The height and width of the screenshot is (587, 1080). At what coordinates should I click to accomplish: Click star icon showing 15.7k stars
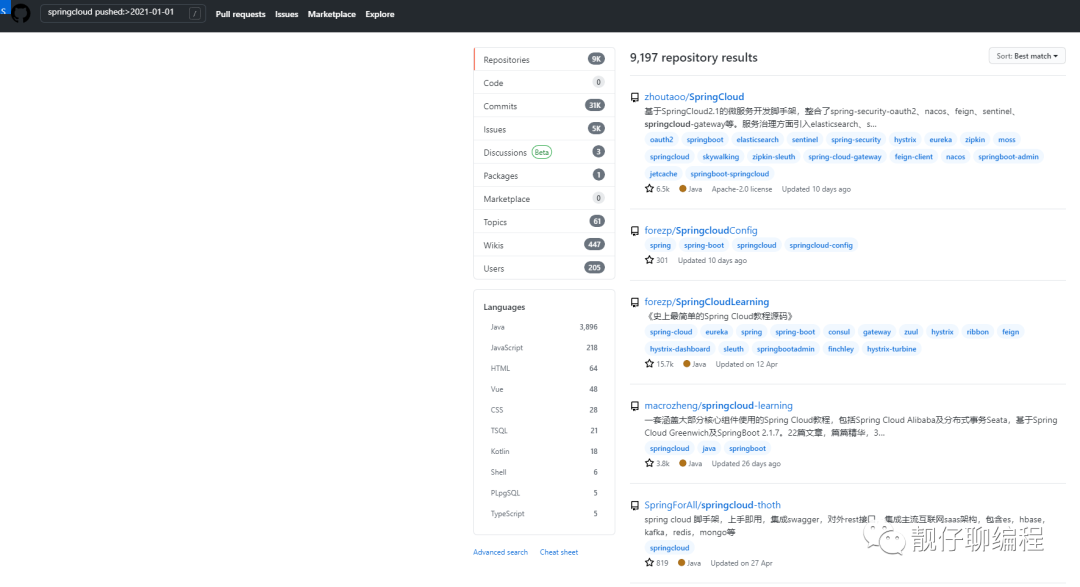[649, 363]
